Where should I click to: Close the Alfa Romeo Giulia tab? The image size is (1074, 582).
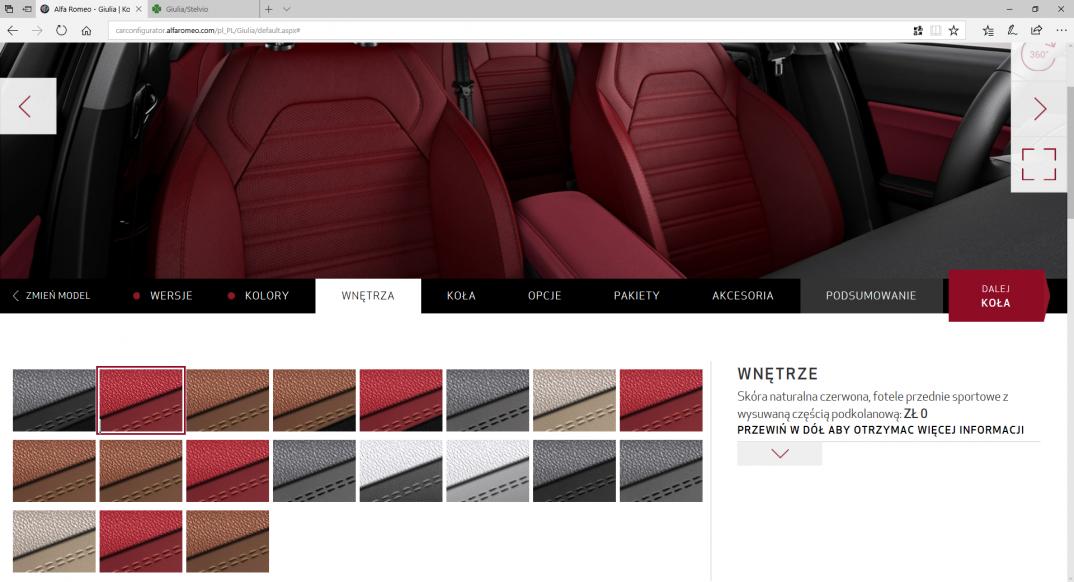(138, 9)
